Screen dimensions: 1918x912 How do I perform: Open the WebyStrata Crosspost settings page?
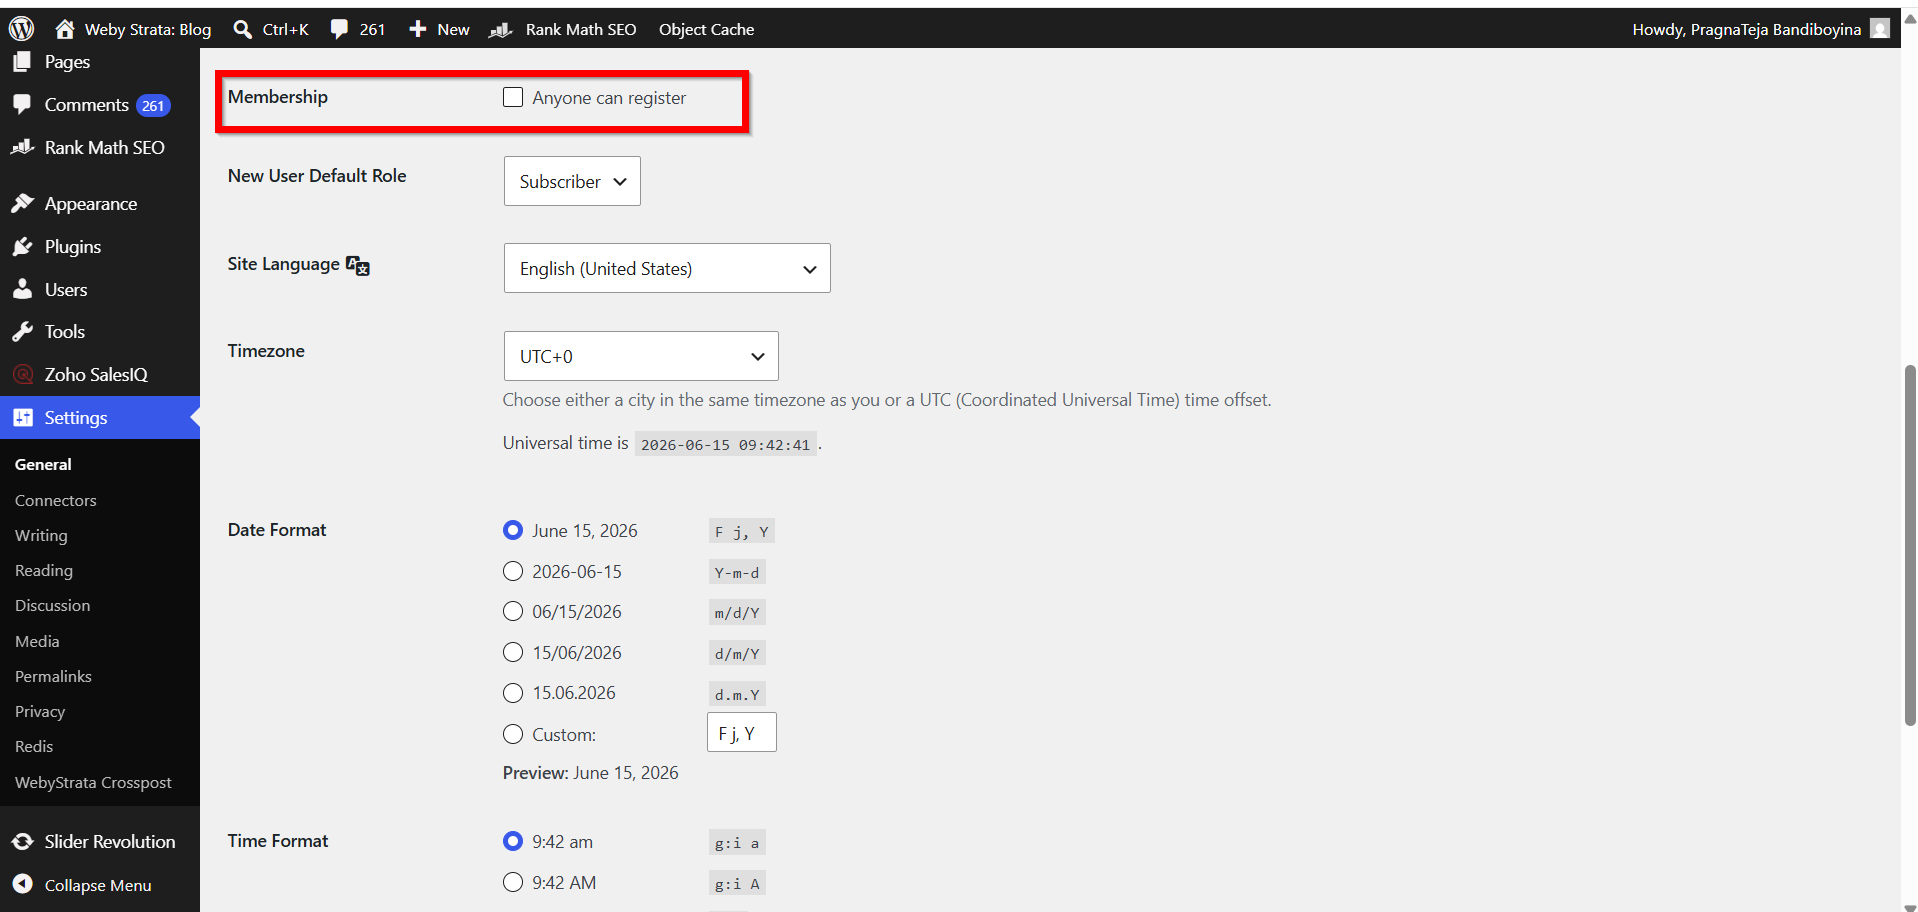[93, 782]
